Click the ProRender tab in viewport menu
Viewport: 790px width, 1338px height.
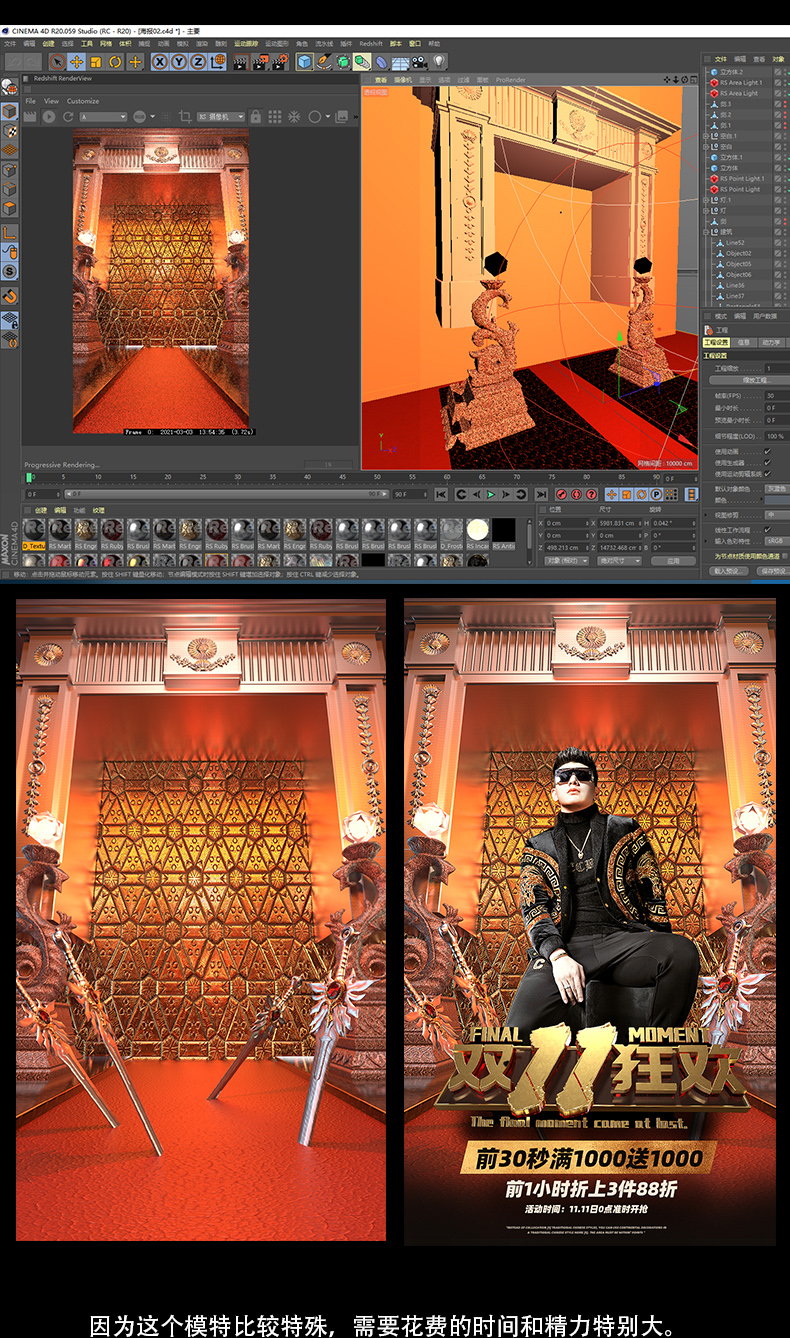[x=510, y=79]
